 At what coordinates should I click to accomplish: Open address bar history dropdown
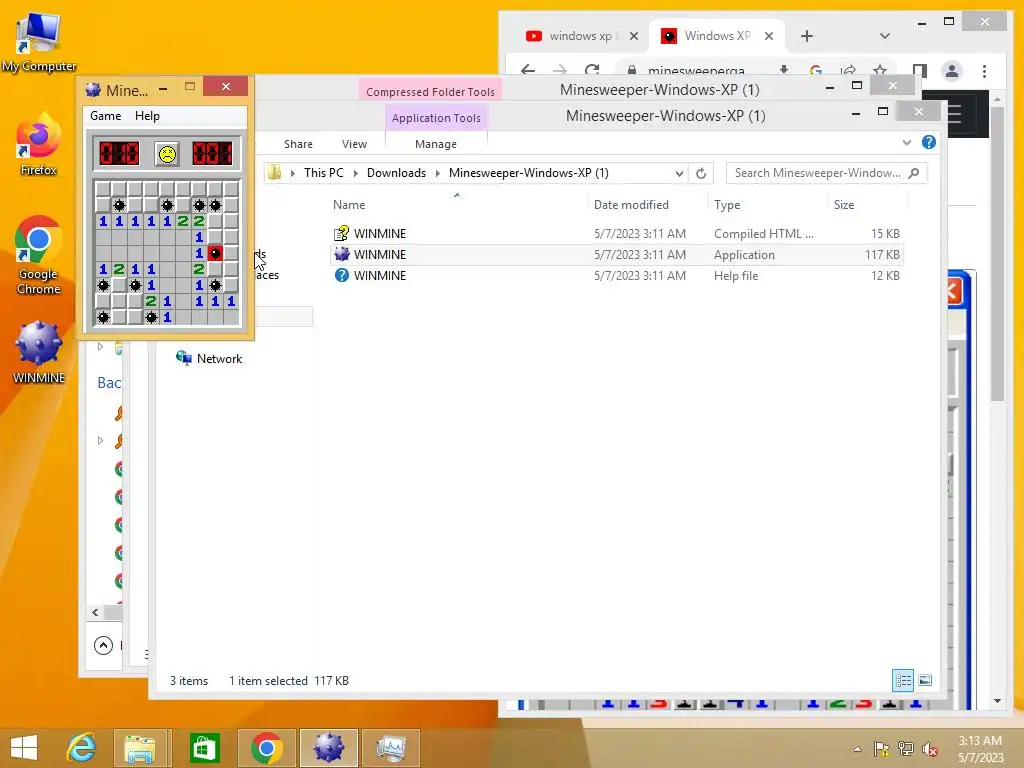tap(679, 173)
